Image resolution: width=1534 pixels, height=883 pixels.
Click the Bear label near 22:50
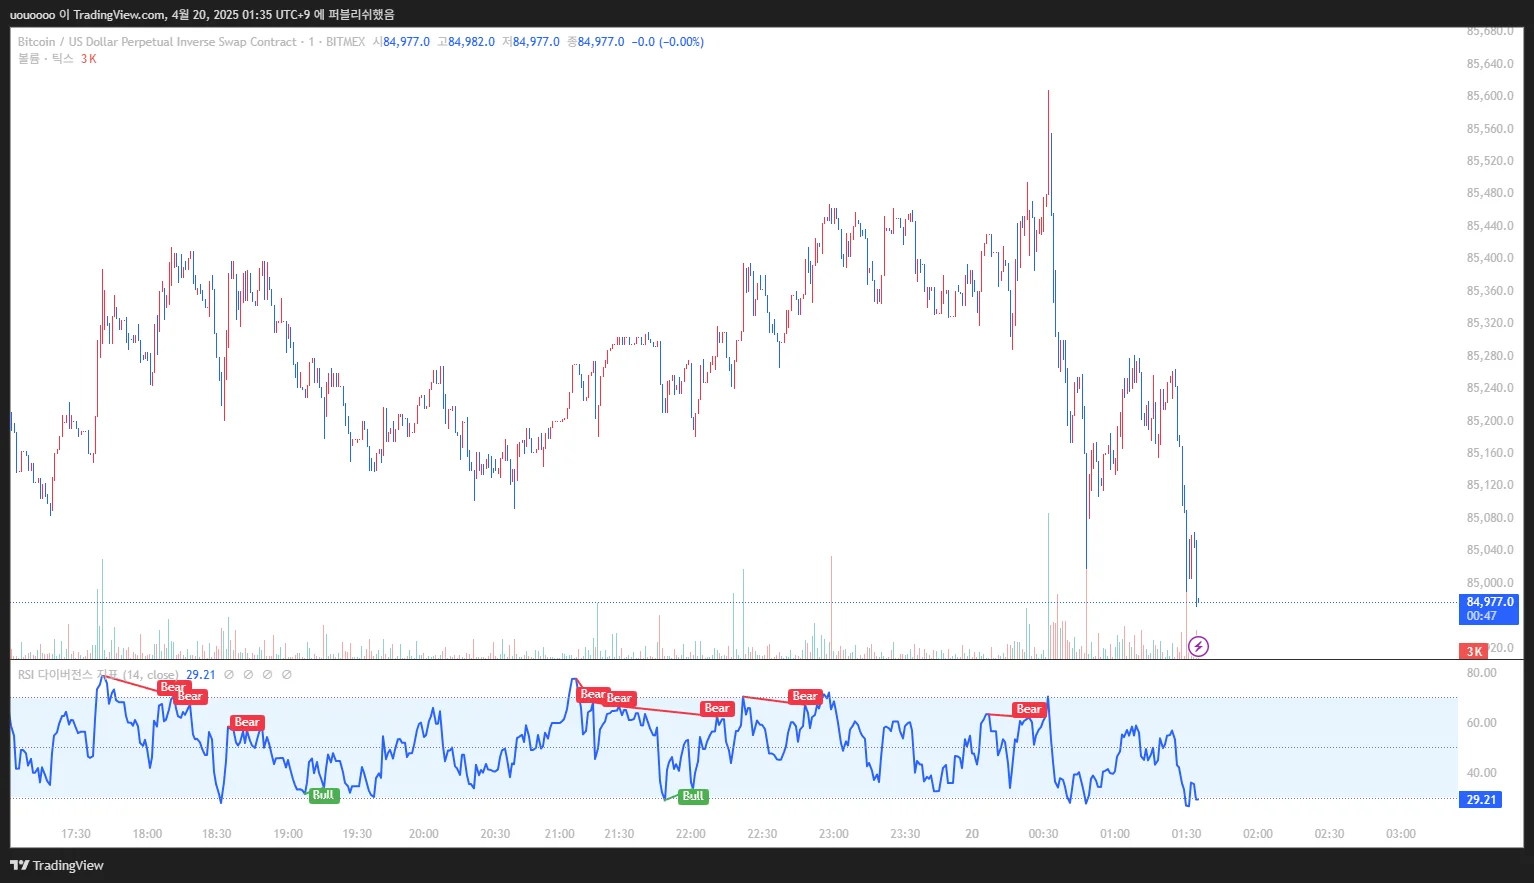pyautogui.click(x=805, y=696)
